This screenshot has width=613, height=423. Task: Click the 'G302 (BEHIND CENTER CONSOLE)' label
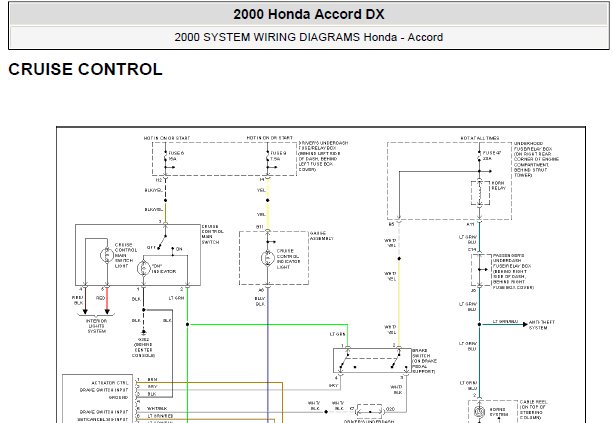click(143, 348)
